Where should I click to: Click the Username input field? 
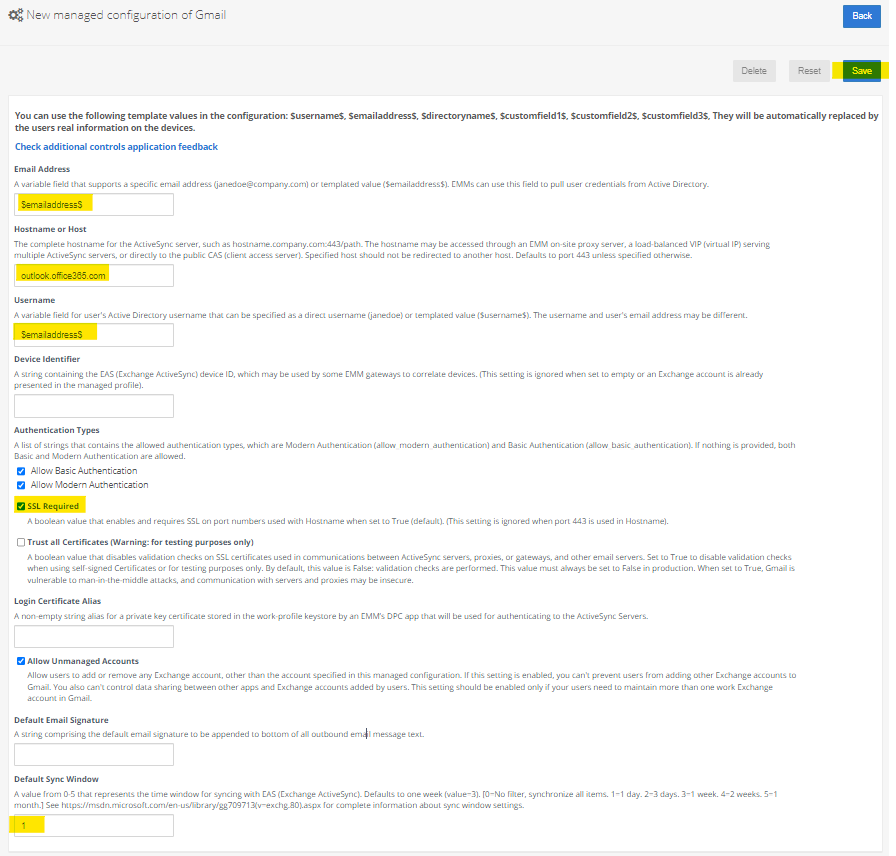point(94,335)
